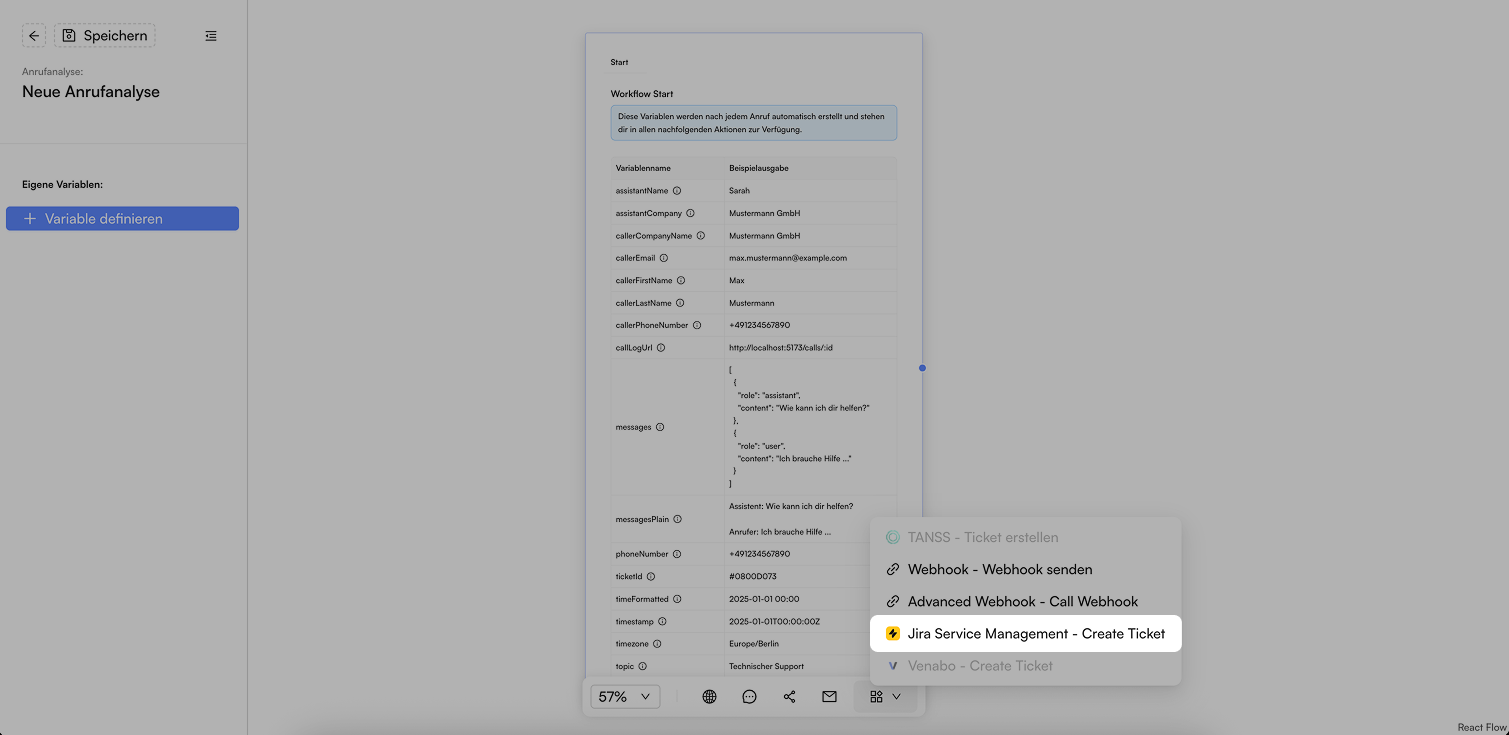Toggle the integrations grid dropdown
This screenshot has width=1509, height=735.
click(885, 697)
